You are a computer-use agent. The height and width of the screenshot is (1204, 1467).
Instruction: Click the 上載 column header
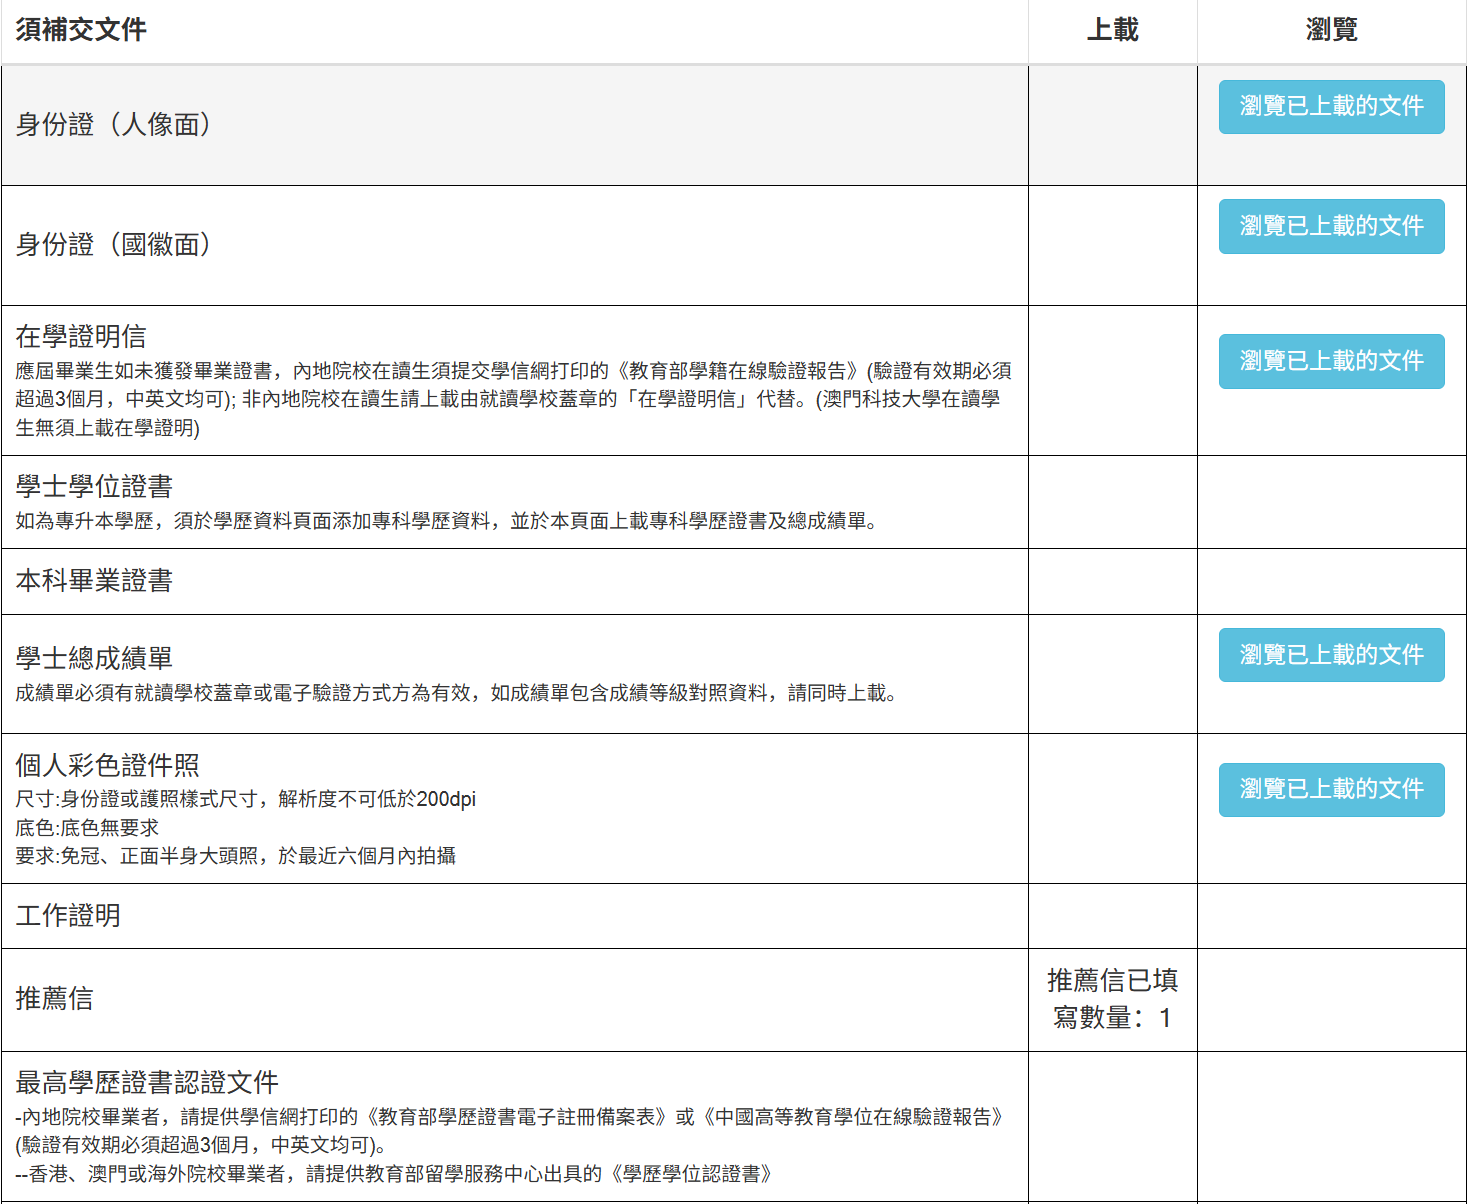(1112, 30)
